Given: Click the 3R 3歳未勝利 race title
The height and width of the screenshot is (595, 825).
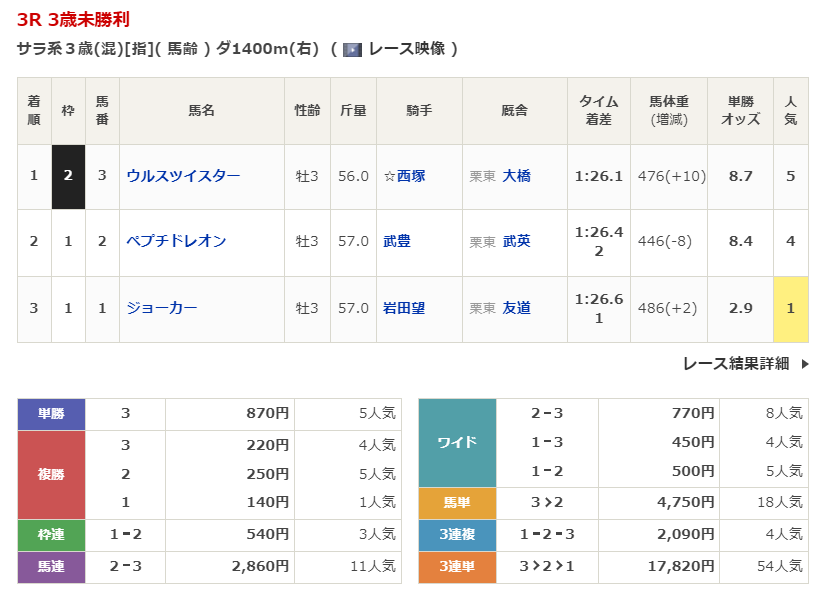Looking at the screenshot, I should pos(73,19).
